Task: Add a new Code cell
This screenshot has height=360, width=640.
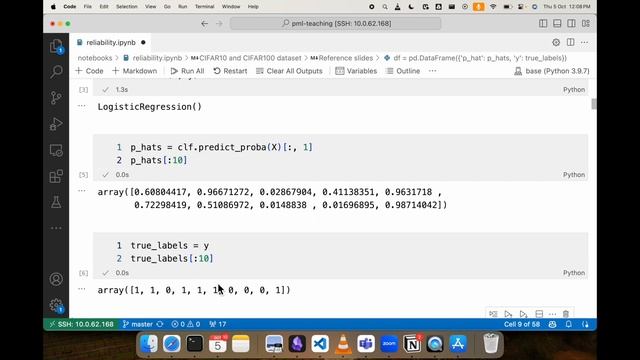Action: 89,71
